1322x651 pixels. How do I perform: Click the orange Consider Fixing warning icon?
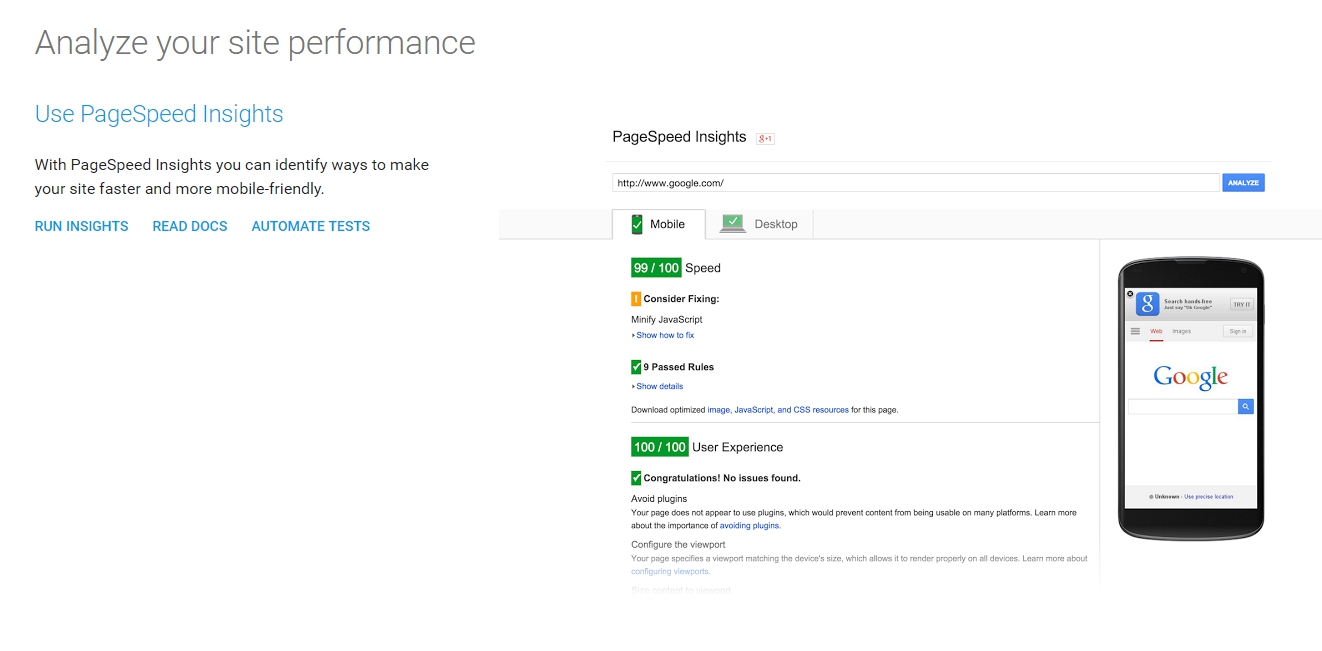coord(636,298)
